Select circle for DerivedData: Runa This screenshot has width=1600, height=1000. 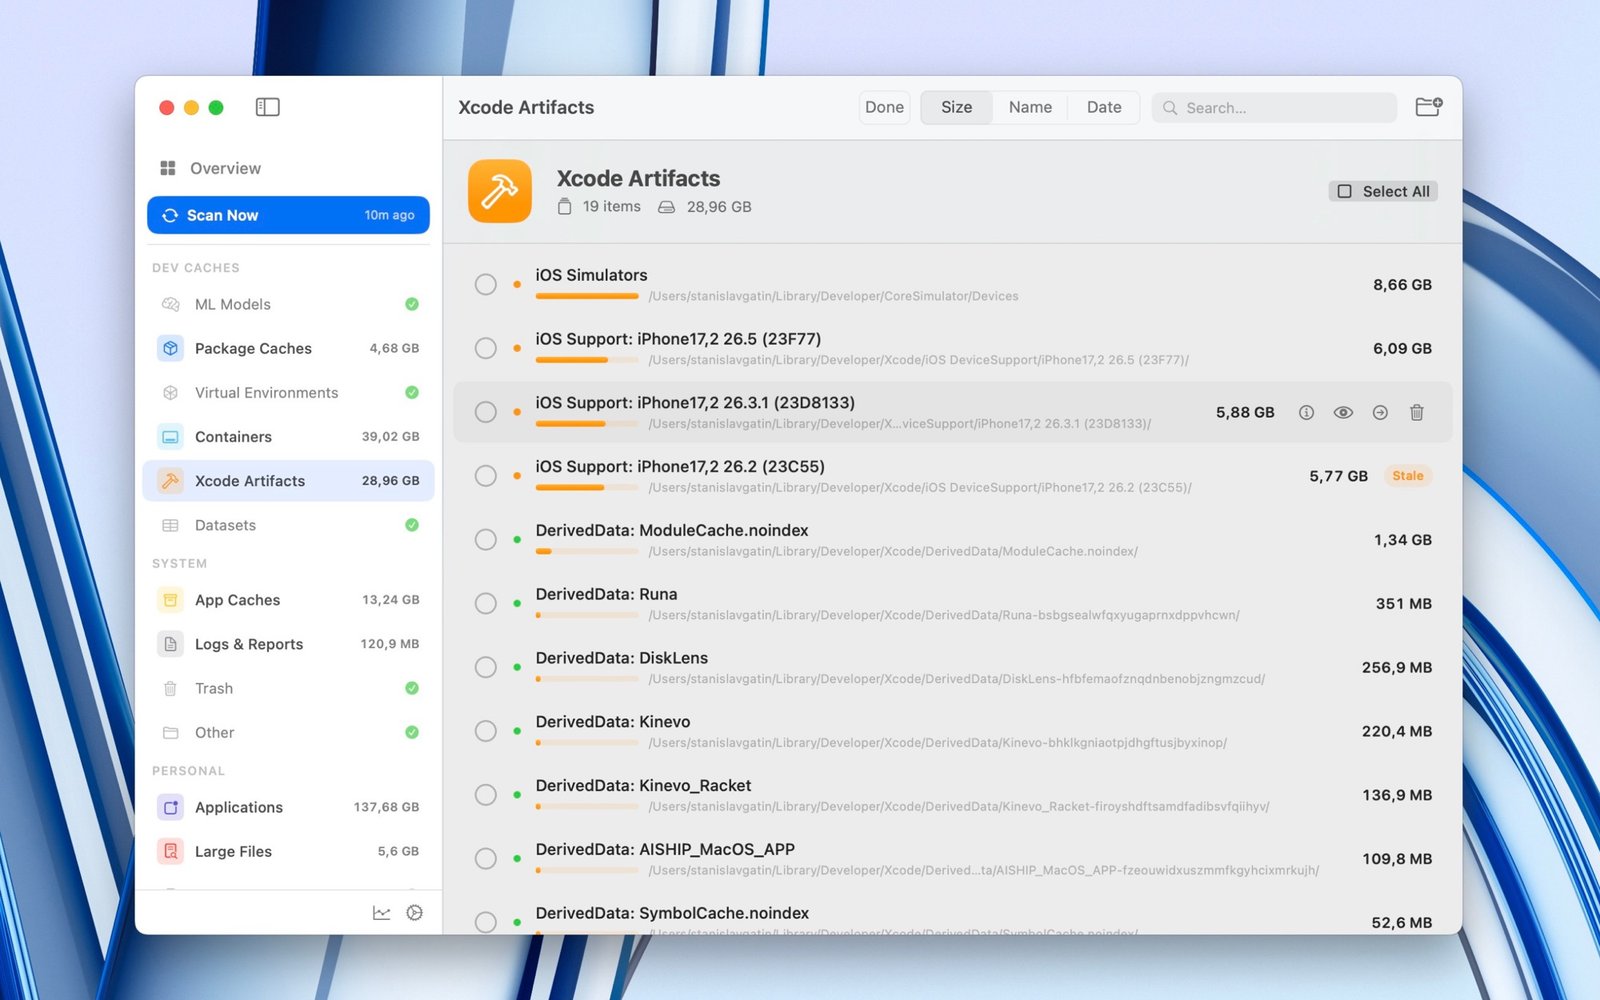(486, 603)
